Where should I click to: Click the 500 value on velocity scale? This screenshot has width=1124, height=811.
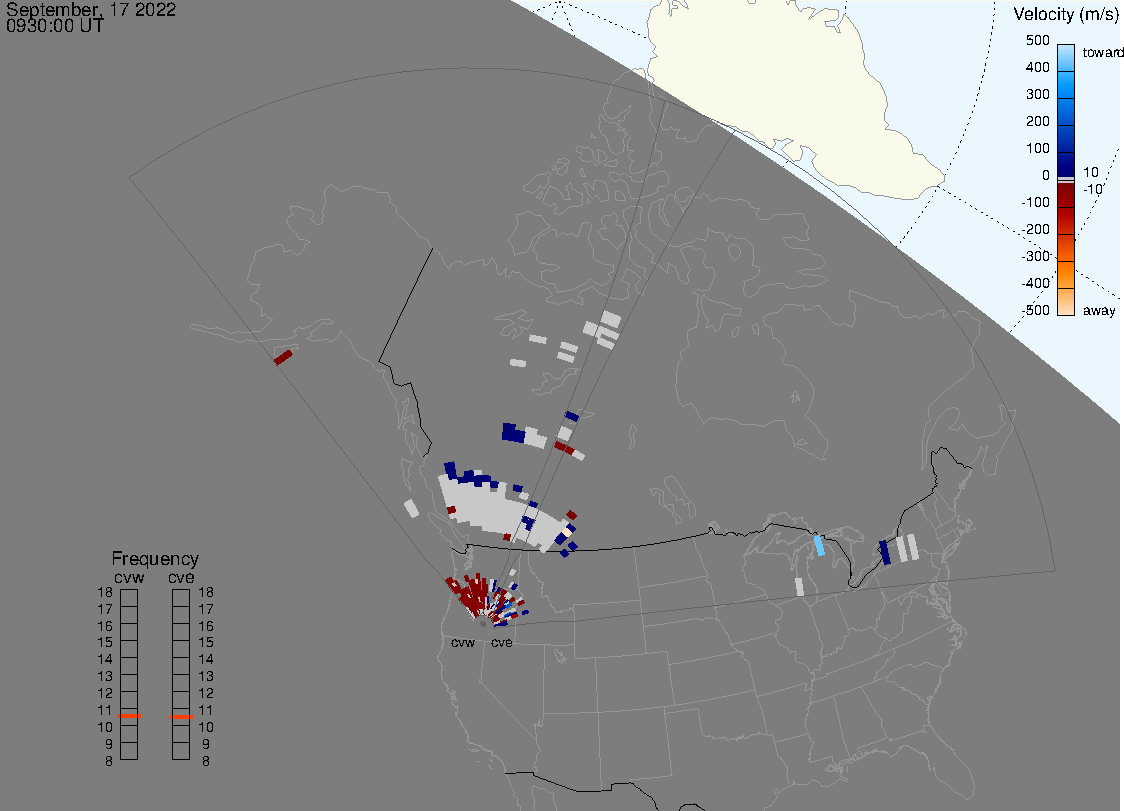pos(1037,40)
